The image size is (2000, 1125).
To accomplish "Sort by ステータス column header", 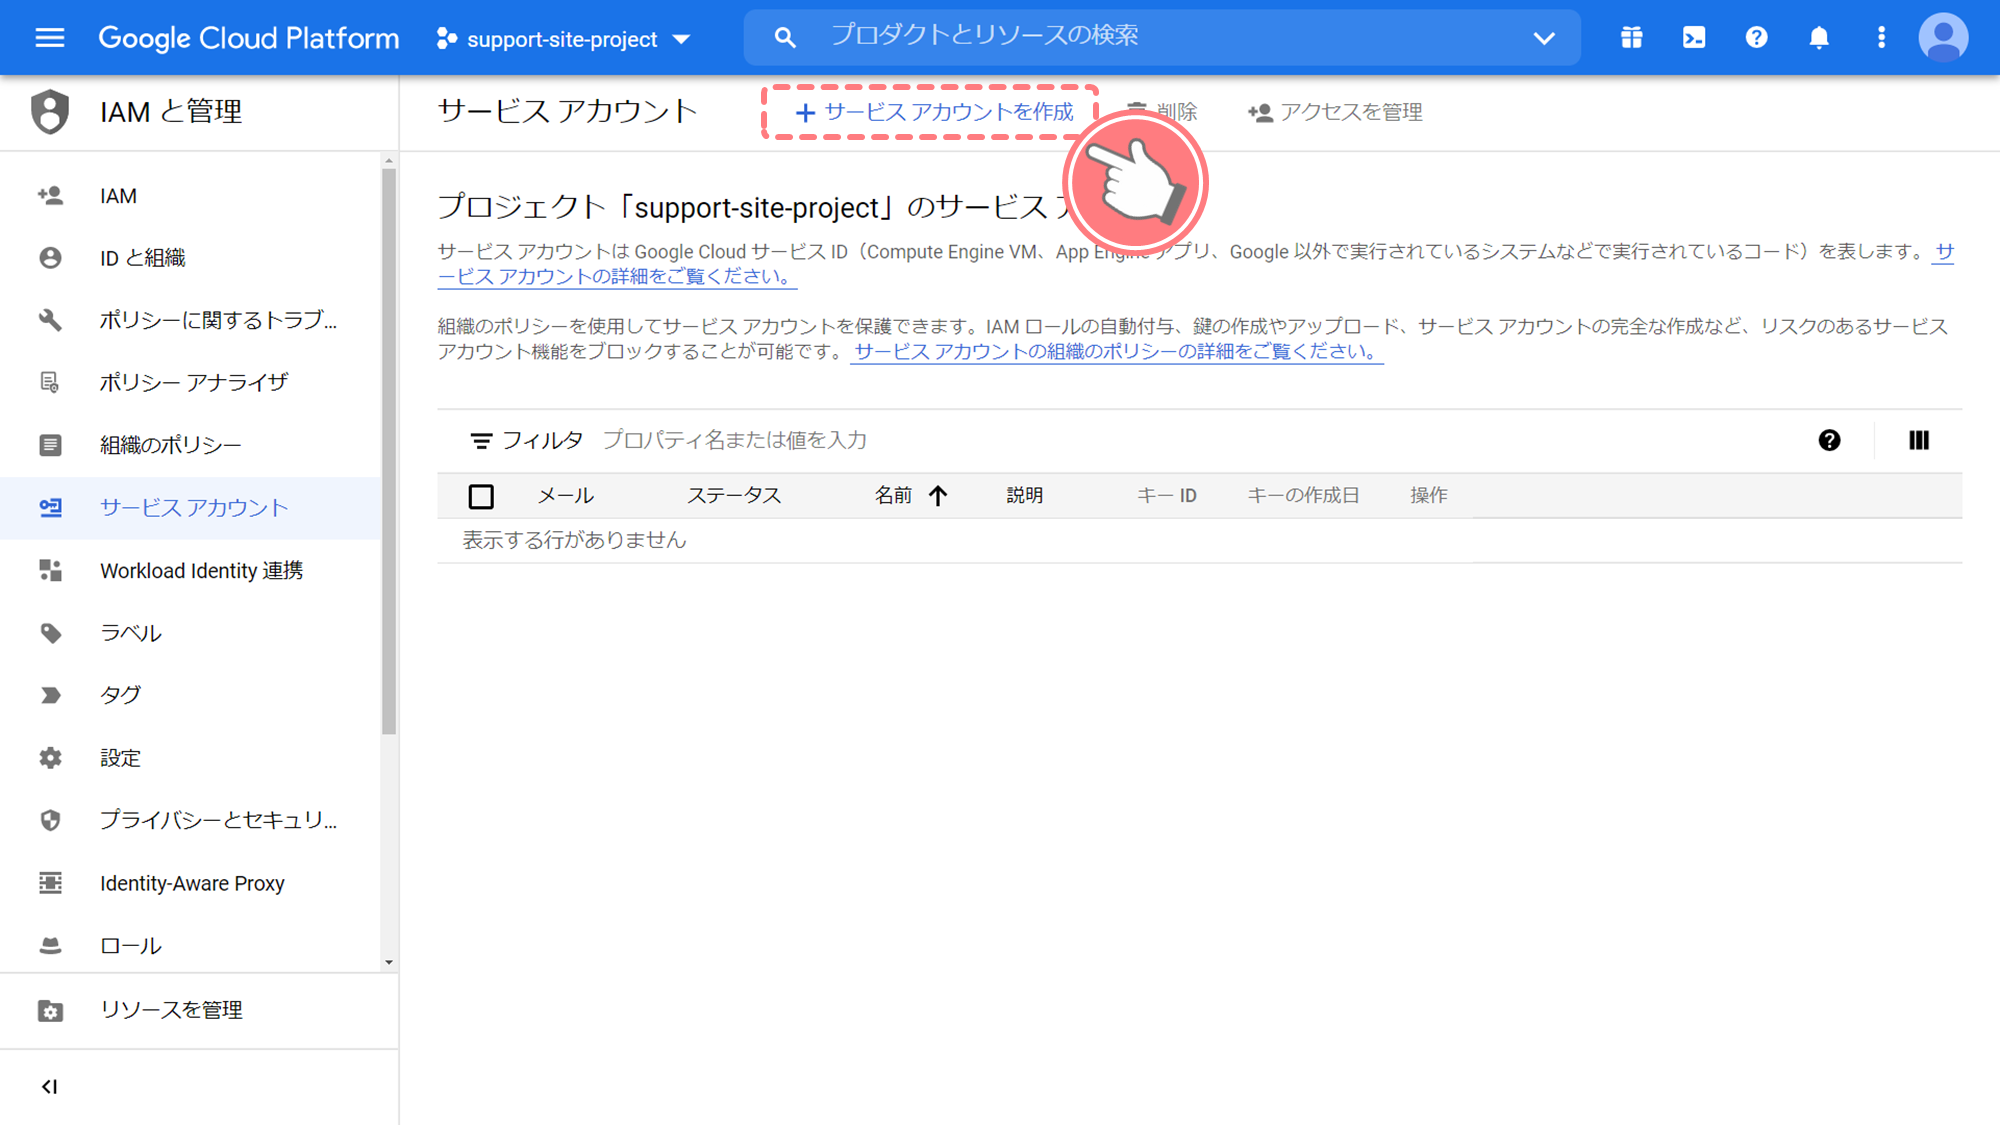I will (x=734, y=496).
